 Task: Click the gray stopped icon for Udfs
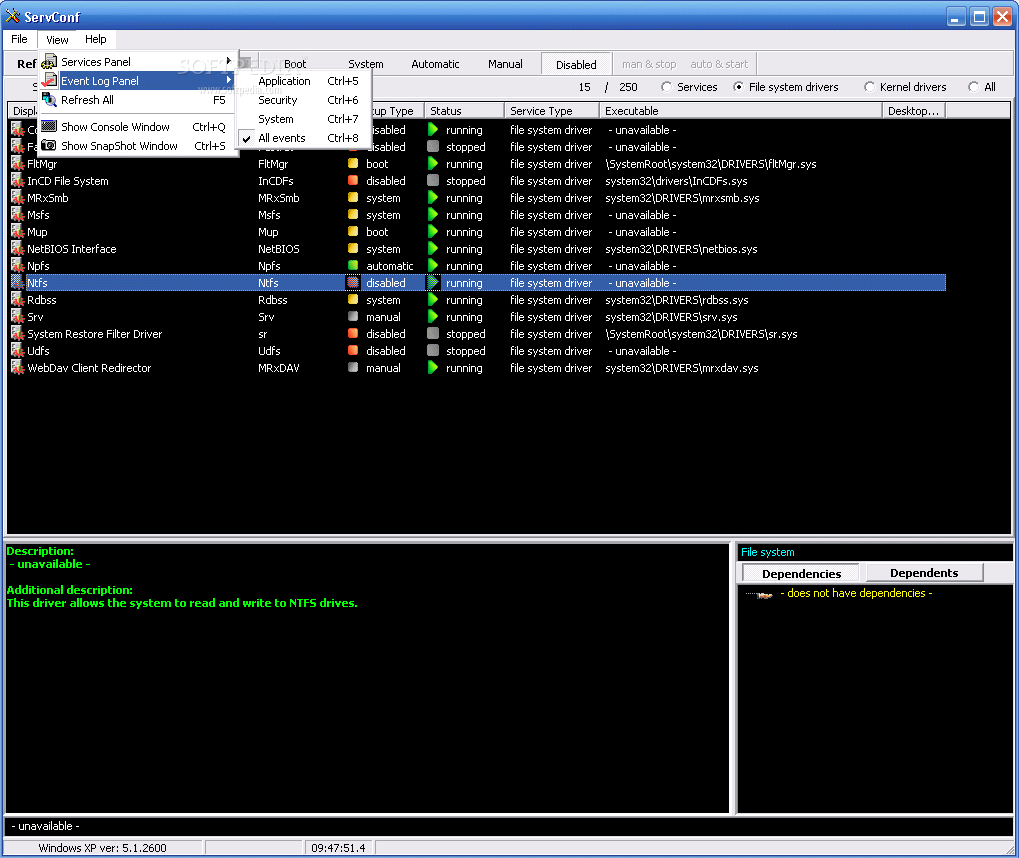point(433,350)
